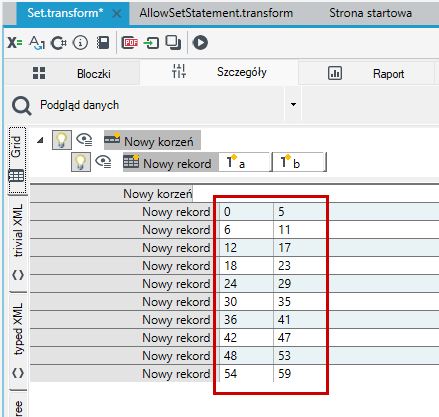This screenshot has height=417, width=439.
Task: Toggle eye visibility of Nowy rekord
Action: 103,162
